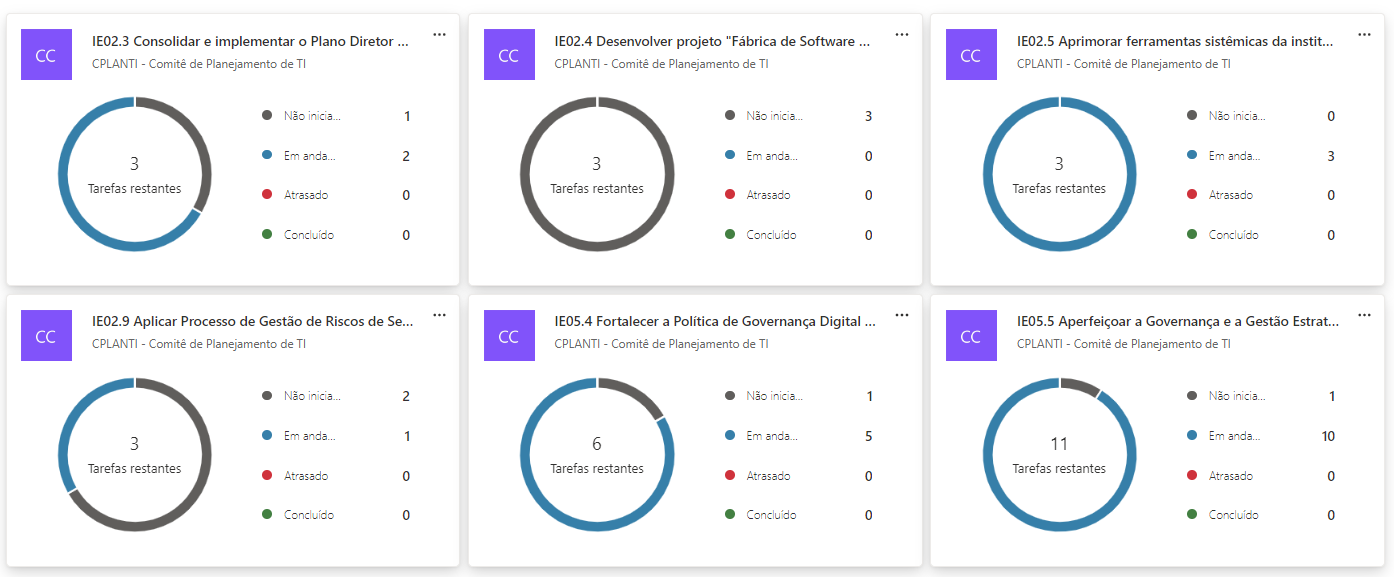
Task: Click the CC avatar icon on IE02.5 card
Action: point(970,55)
